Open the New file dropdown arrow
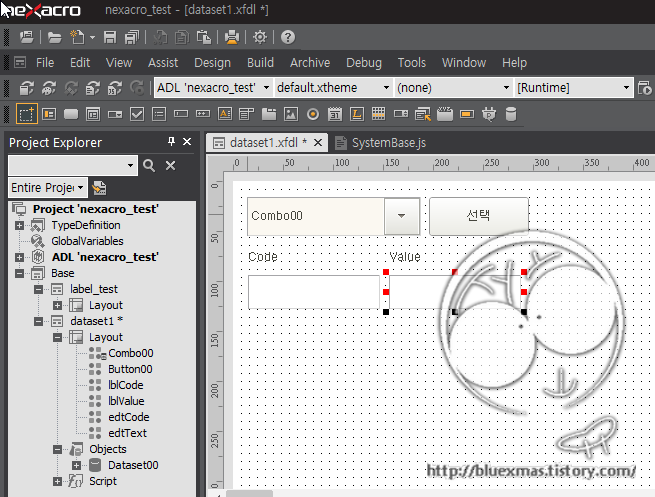The height and width of the screenshot is (497, 655). pos(92,38)
